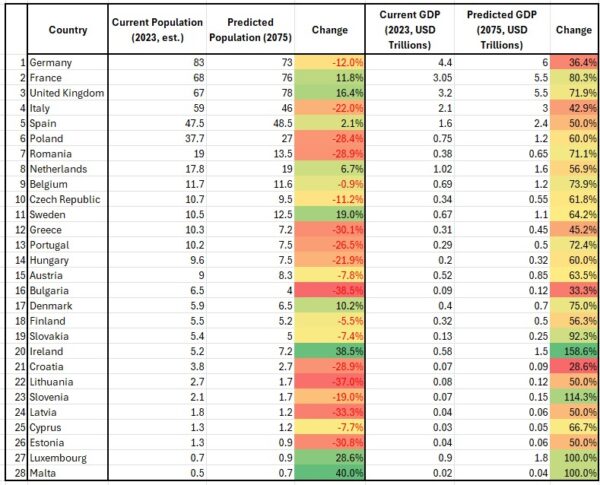Select the Current Population column header

pyautogui.click(x=156, y=30)
